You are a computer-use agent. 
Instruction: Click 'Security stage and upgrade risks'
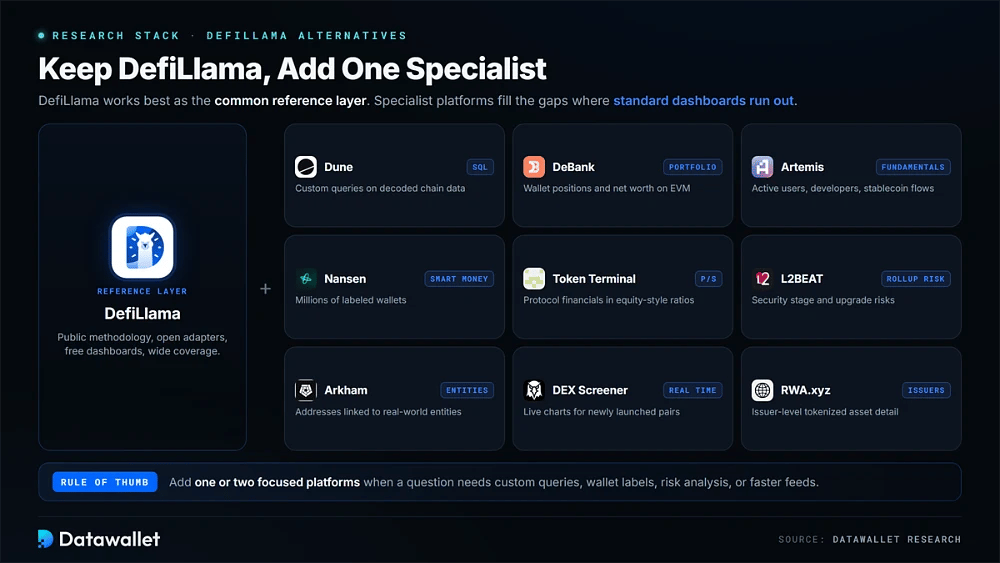coord(823,300)
